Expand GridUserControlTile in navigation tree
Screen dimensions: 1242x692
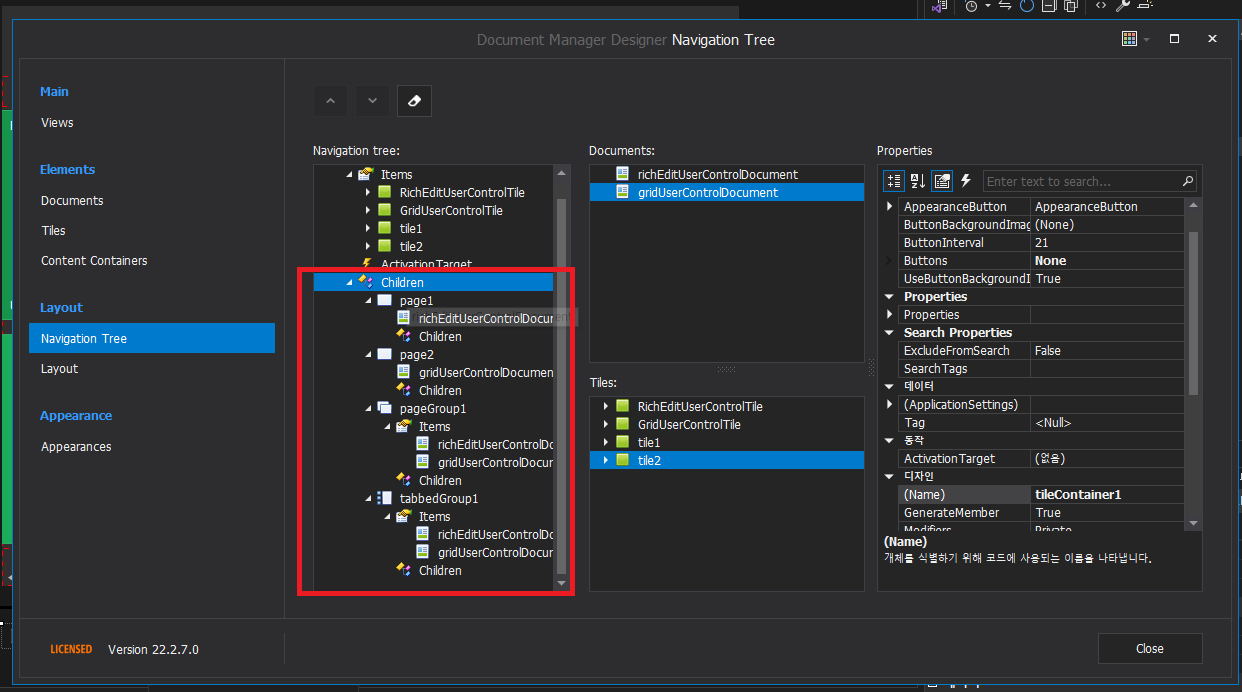(x=369, y=210)
